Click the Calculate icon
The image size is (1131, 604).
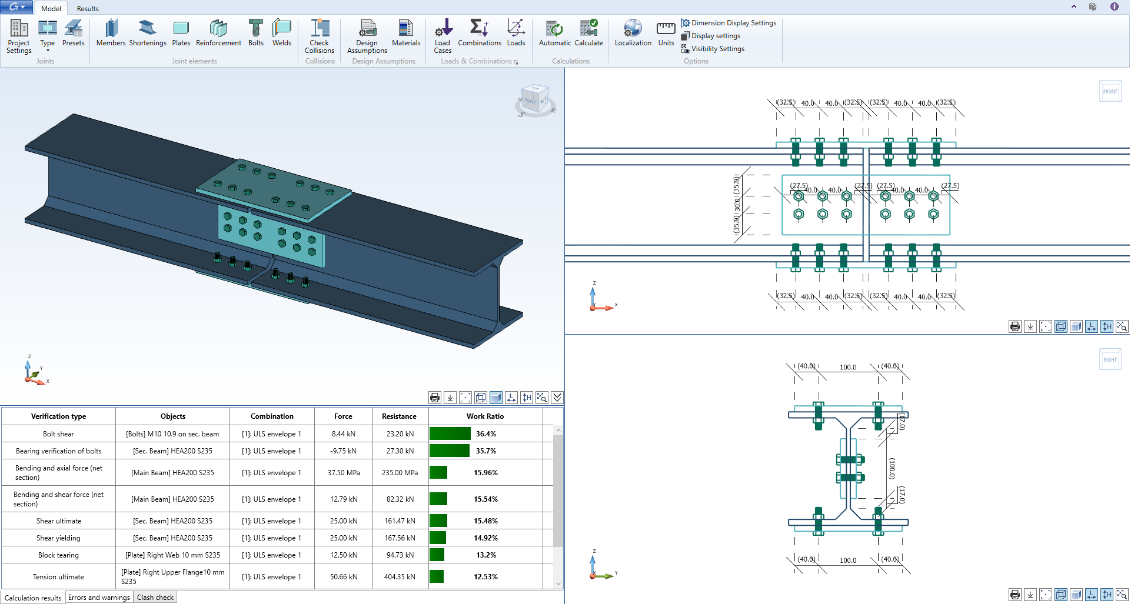589,30
